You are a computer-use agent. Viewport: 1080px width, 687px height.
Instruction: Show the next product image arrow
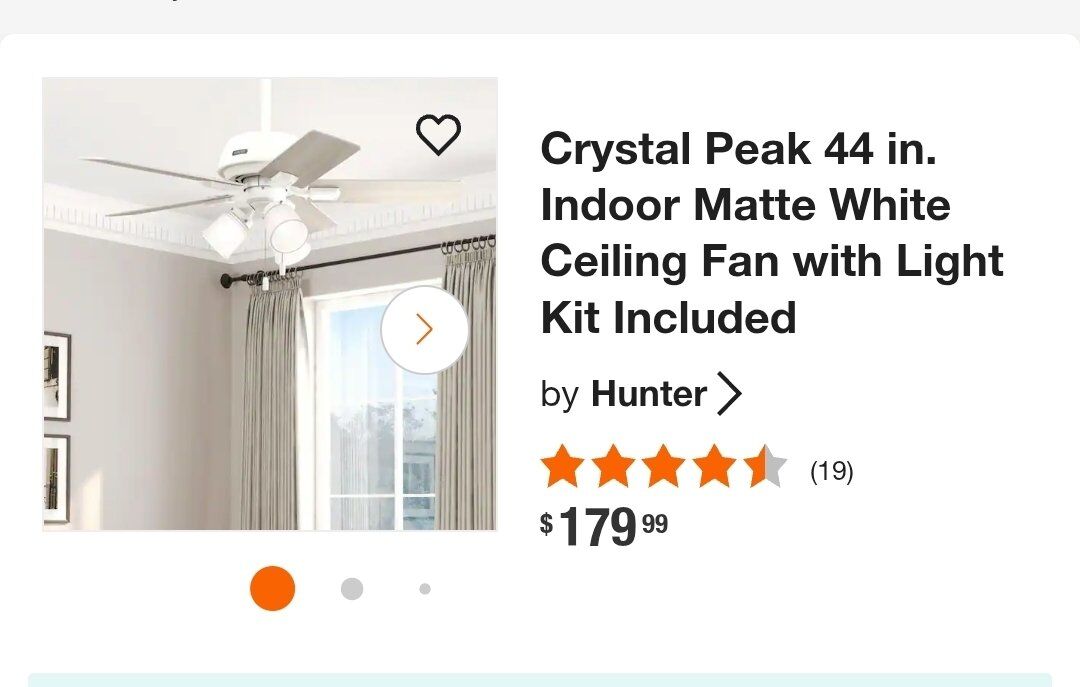point(424,329)
